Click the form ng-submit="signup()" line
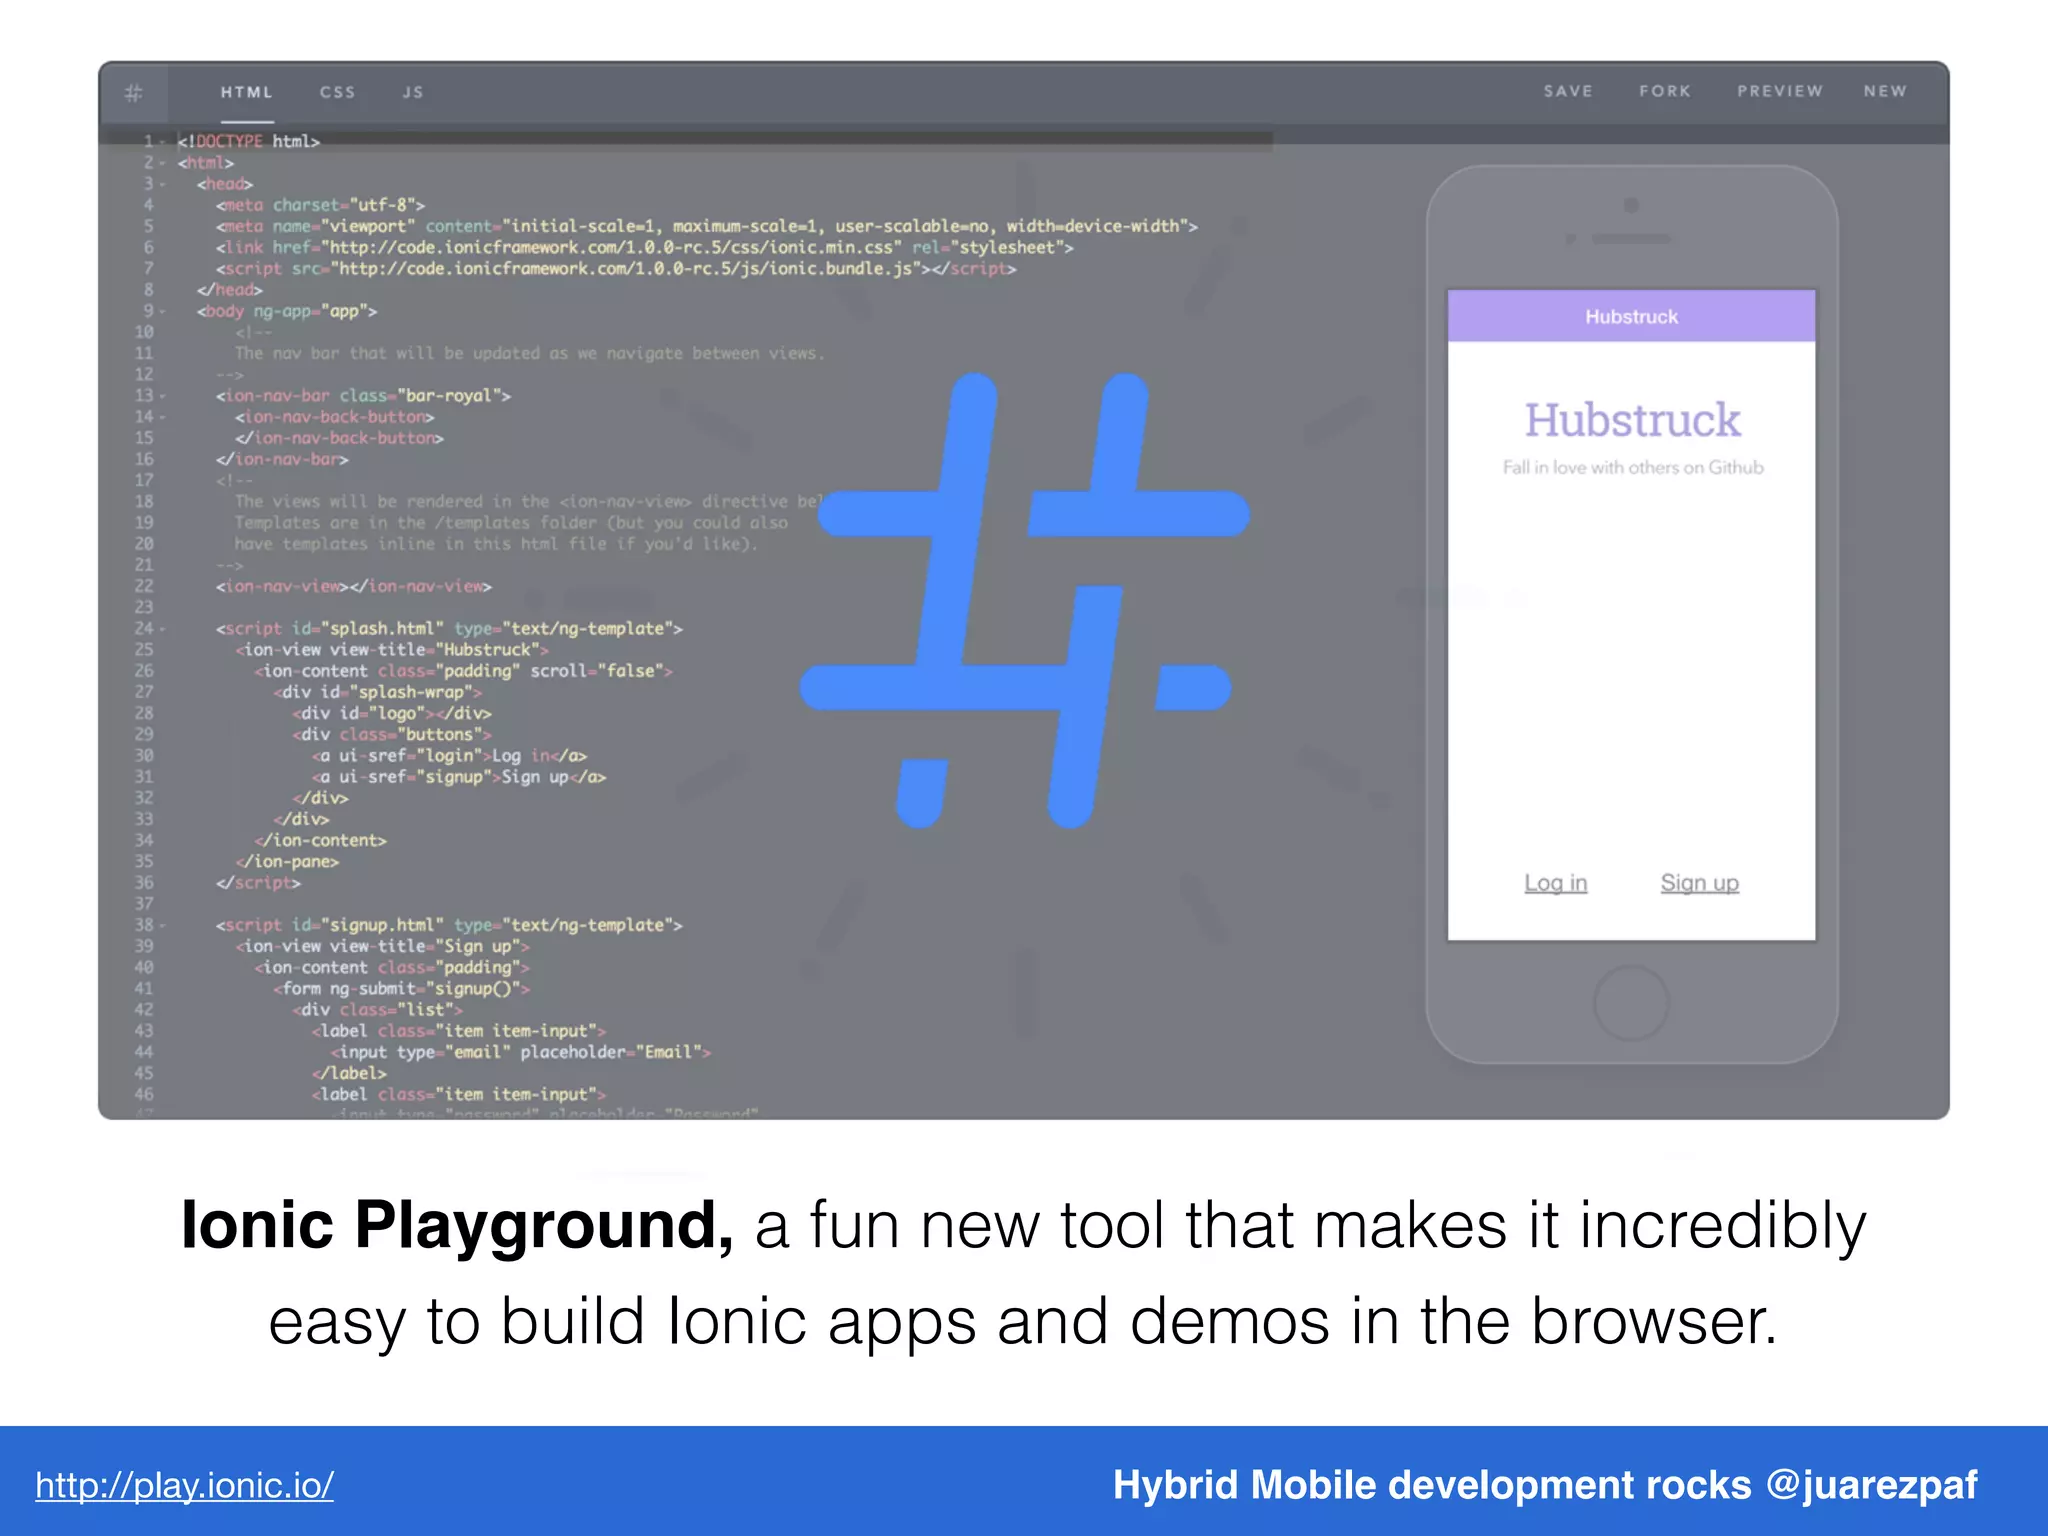This screenshot has height=1536, width=2048. point(401,989)
